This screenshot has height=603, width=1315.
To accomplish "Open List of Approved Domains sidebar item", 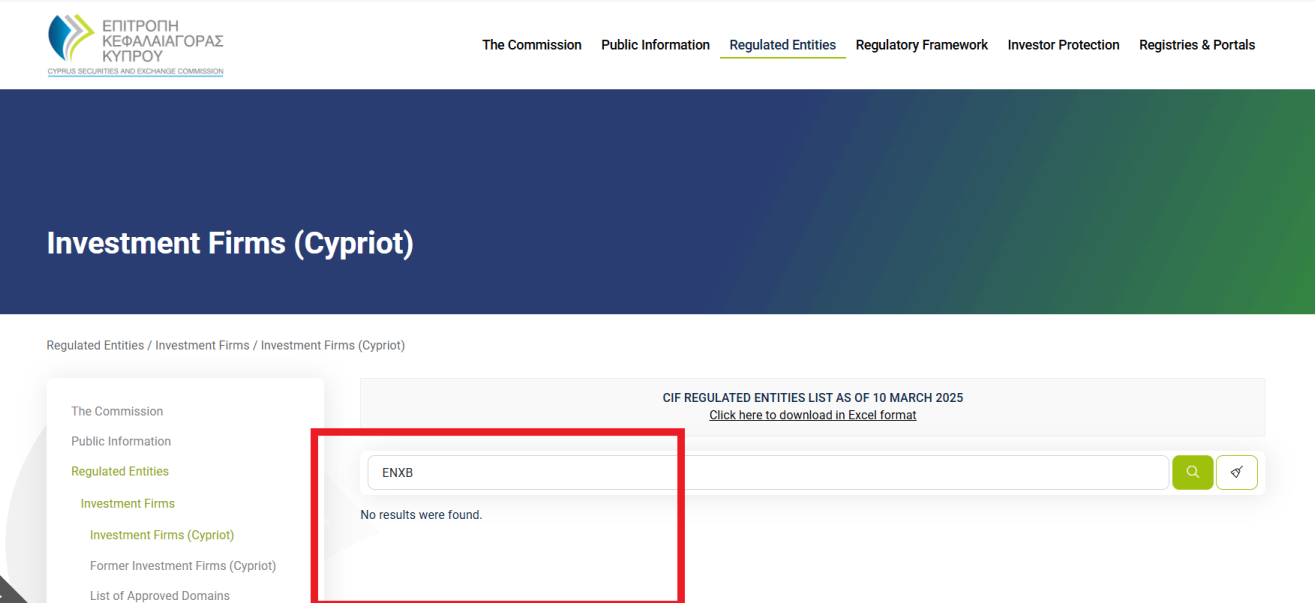I will coord(160,595).
